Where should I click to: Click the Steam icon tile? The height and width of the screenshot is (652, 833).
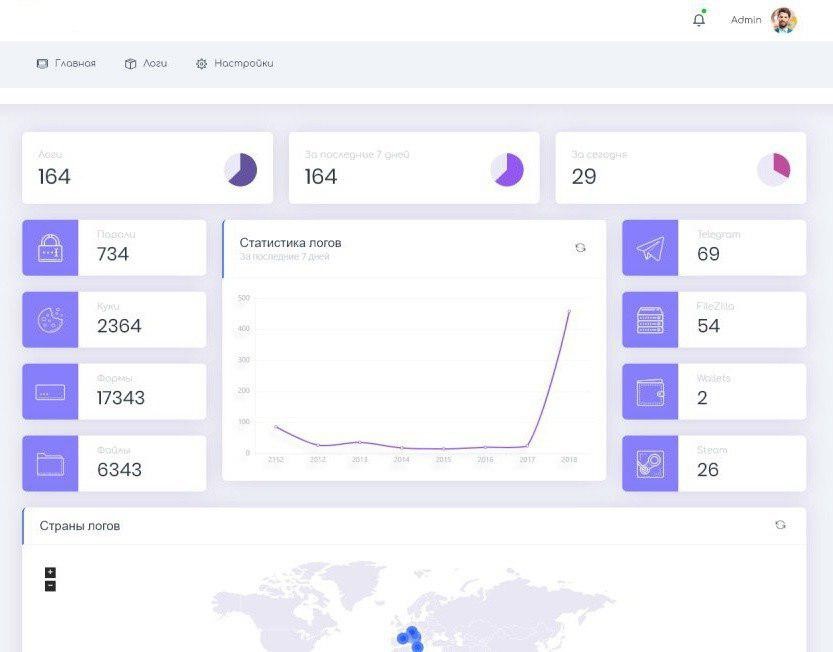coord(650,463)
